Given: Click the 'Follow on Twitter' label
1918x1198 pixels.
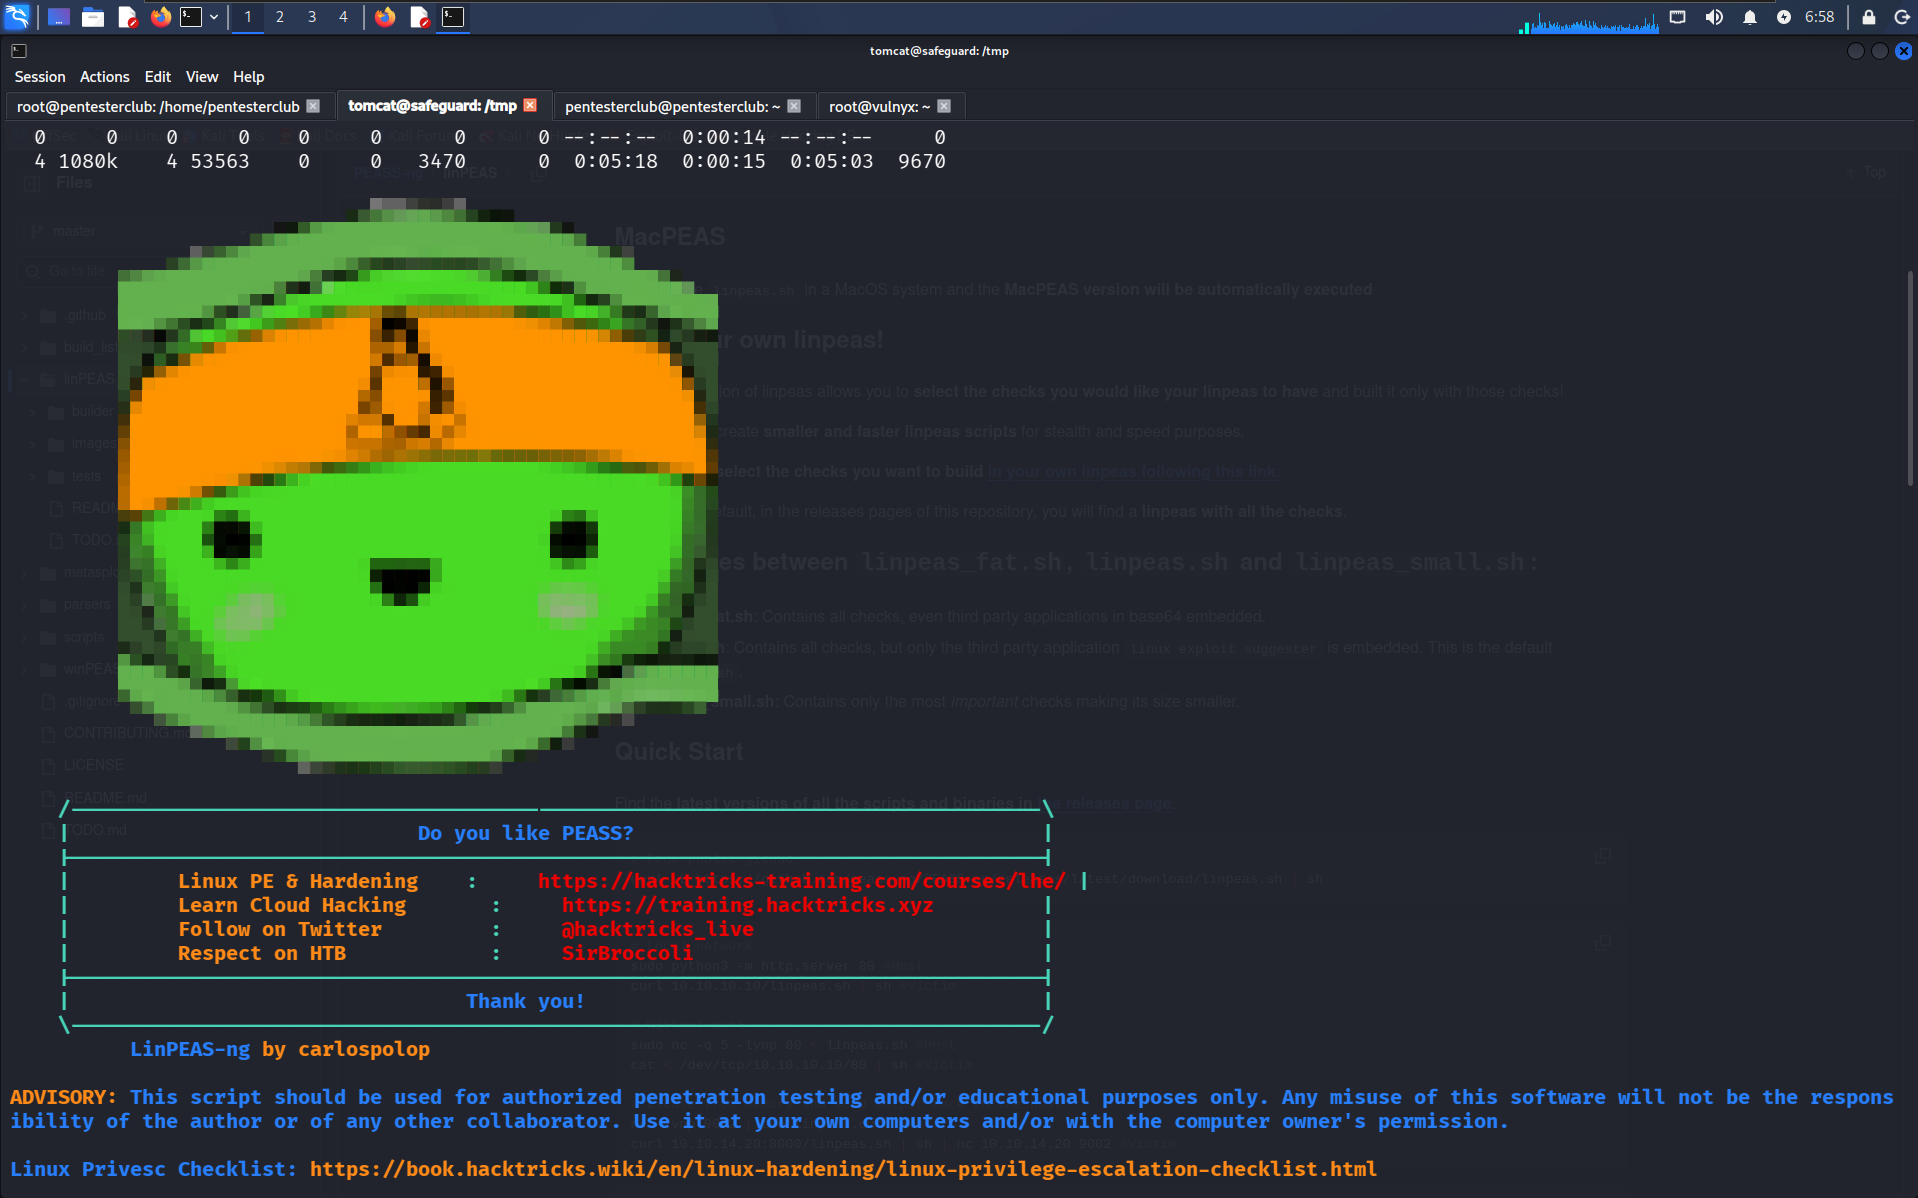Looking at the screenshot, I should coord(280,929).
